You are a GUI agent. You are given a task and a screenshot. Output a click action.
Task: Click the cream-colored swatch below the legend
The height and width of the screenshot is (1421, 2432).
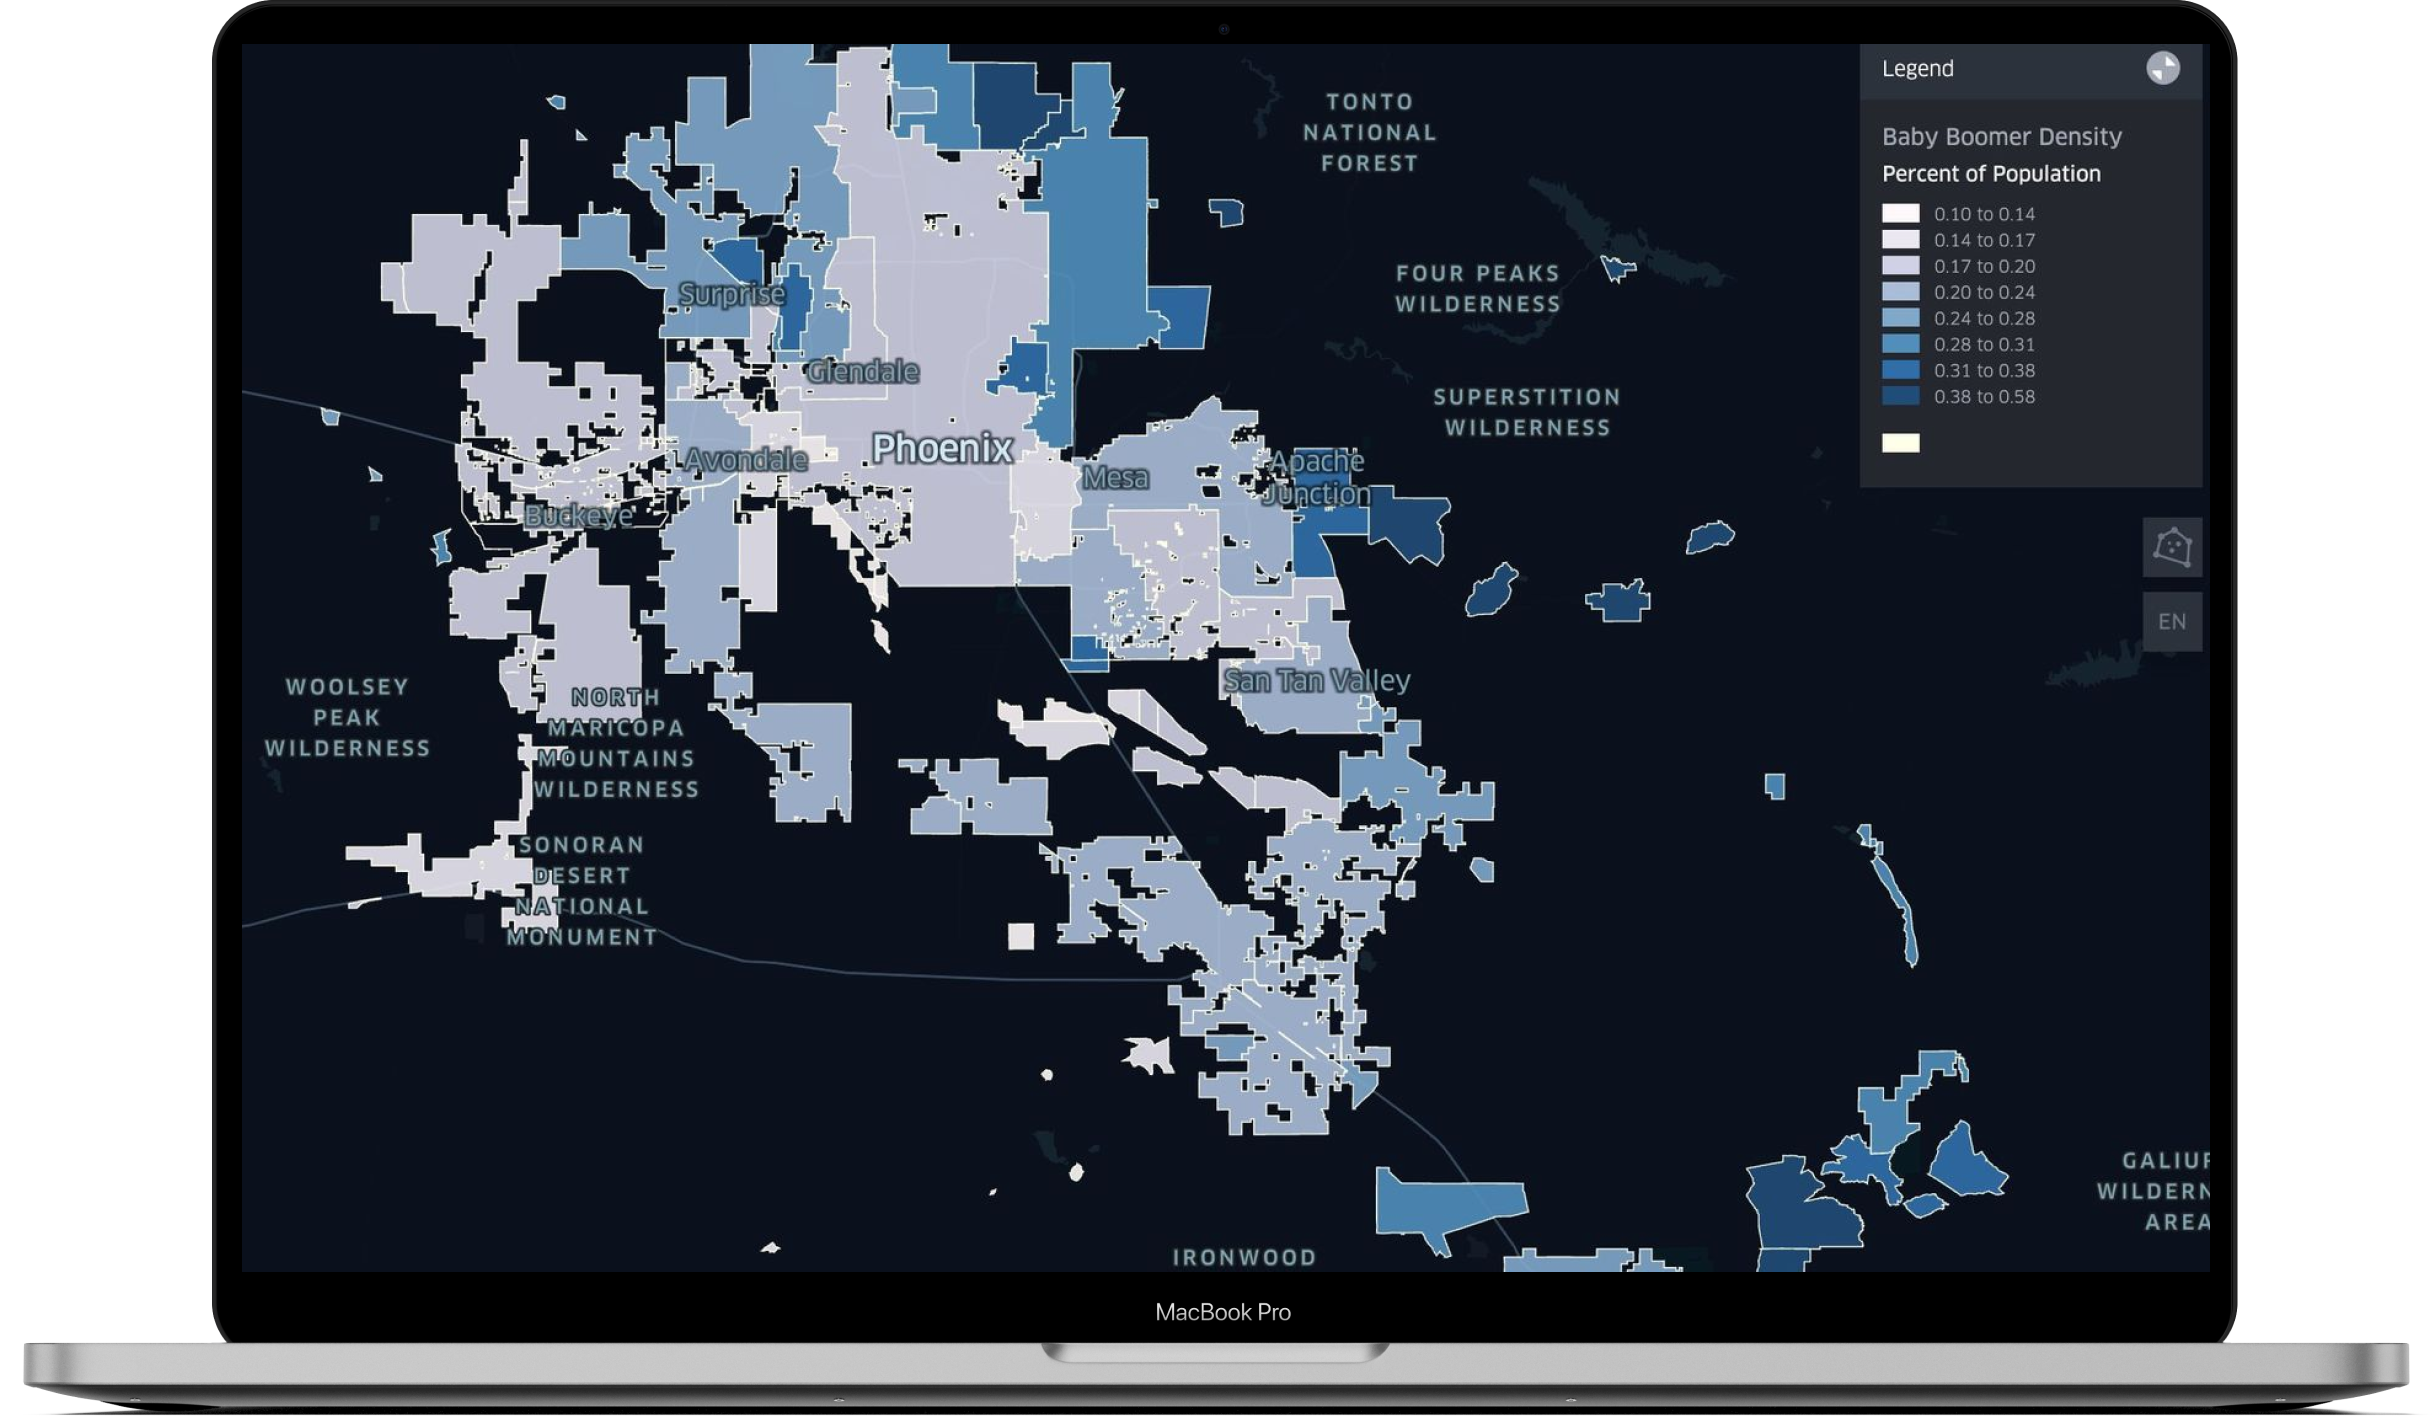[1900, 443]
